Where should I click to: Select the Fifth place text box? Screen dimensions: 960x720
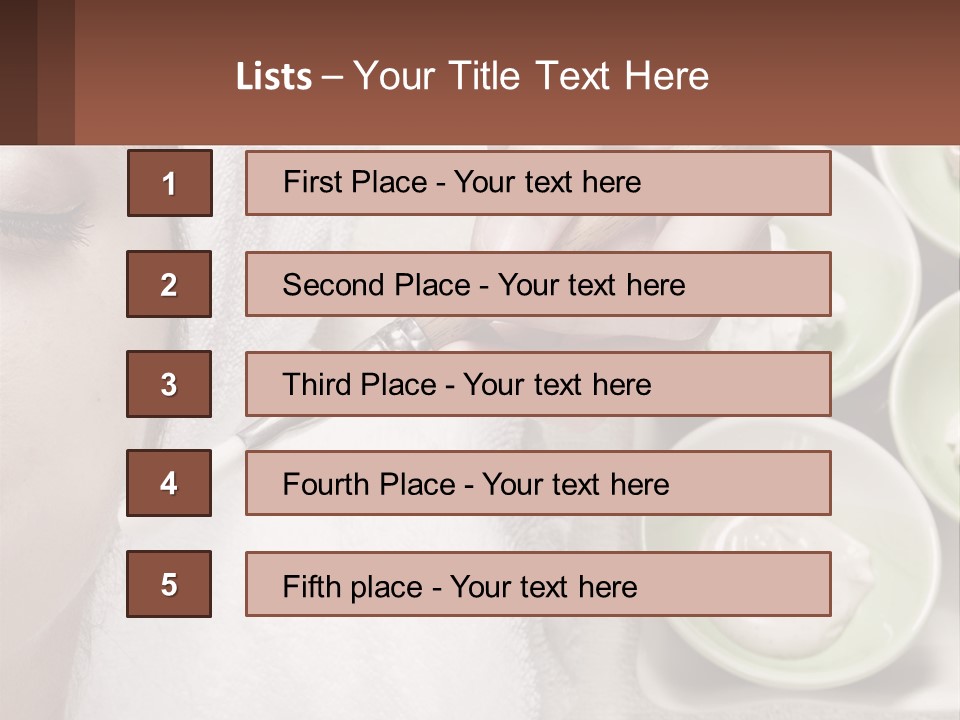click(x=538, y=585)
